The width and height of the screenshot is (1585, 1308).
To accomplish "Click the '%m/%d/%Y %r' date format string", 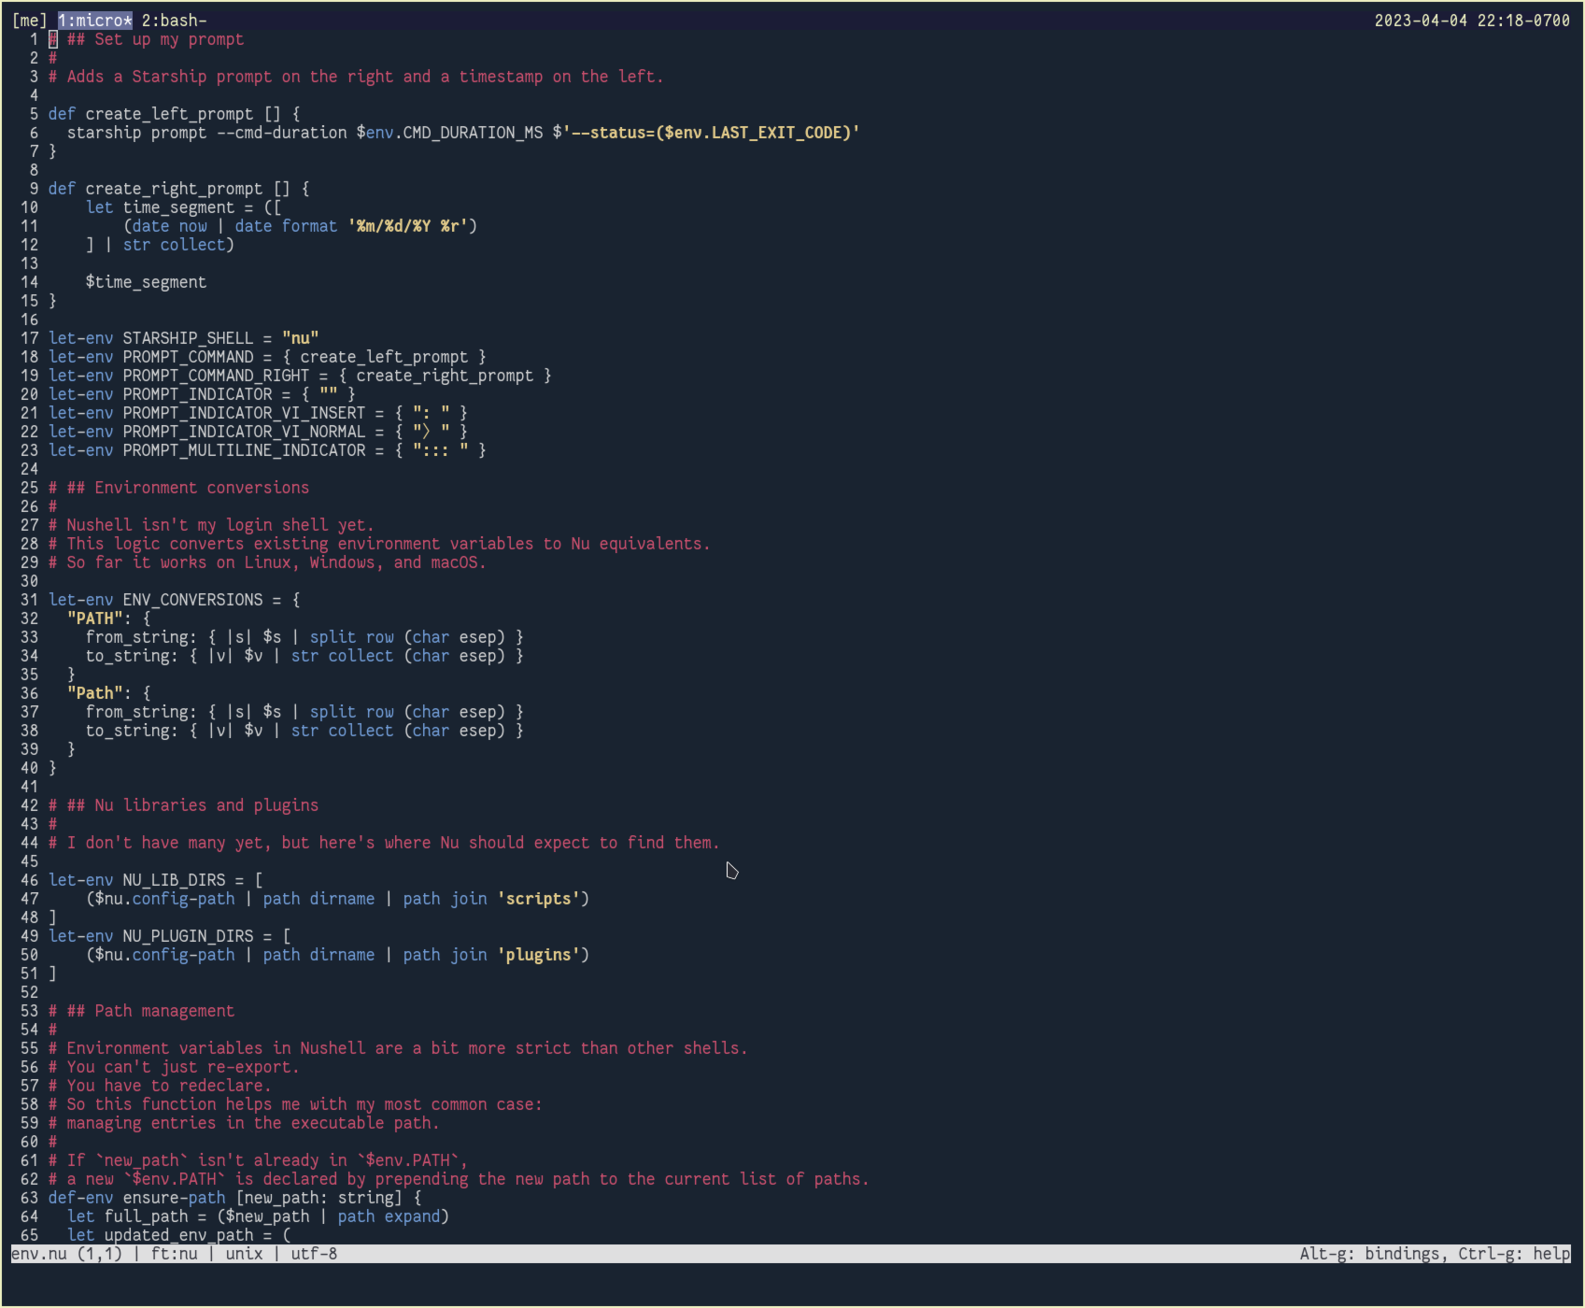I will click(408, 226).
